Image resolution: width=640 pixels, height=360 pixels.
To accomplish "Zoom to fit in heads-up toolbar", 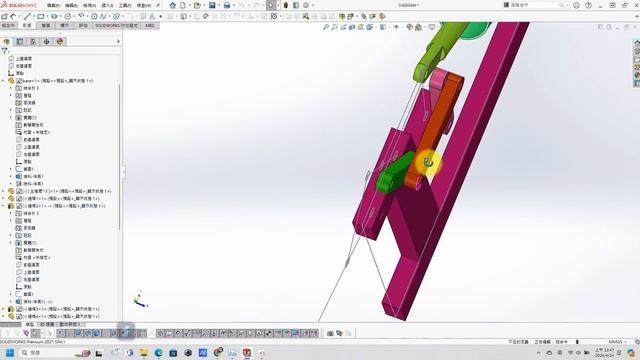I will tap(326, 27).
